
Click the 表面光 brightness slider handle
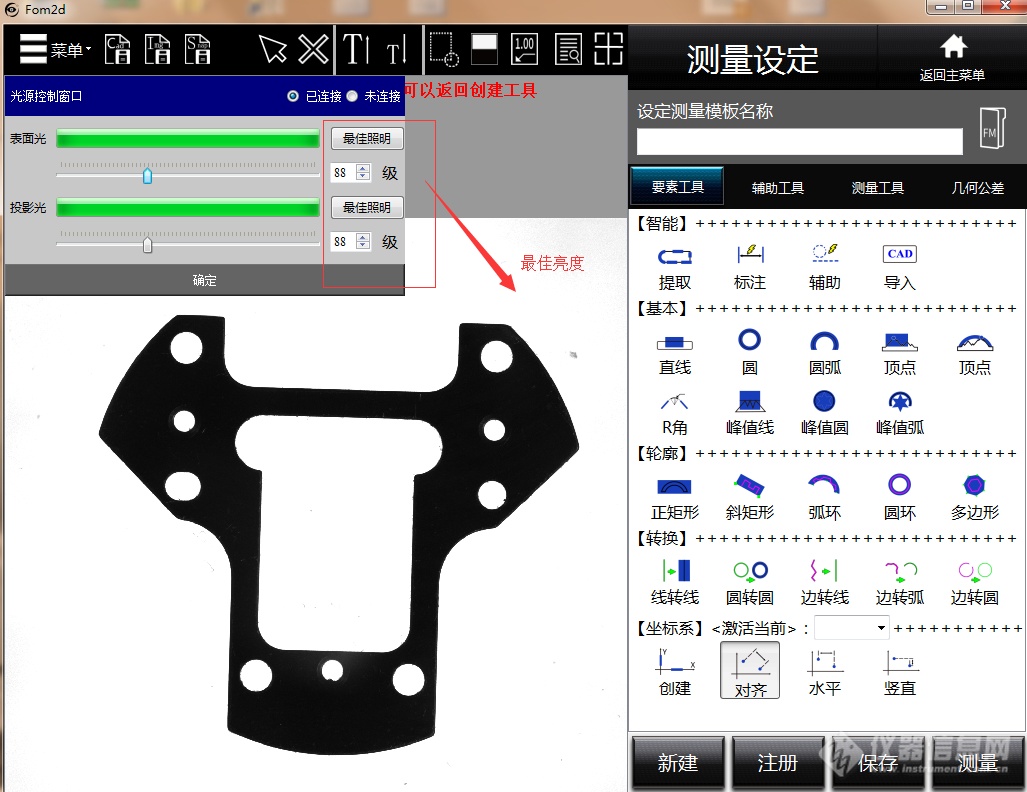coord(148,176)
